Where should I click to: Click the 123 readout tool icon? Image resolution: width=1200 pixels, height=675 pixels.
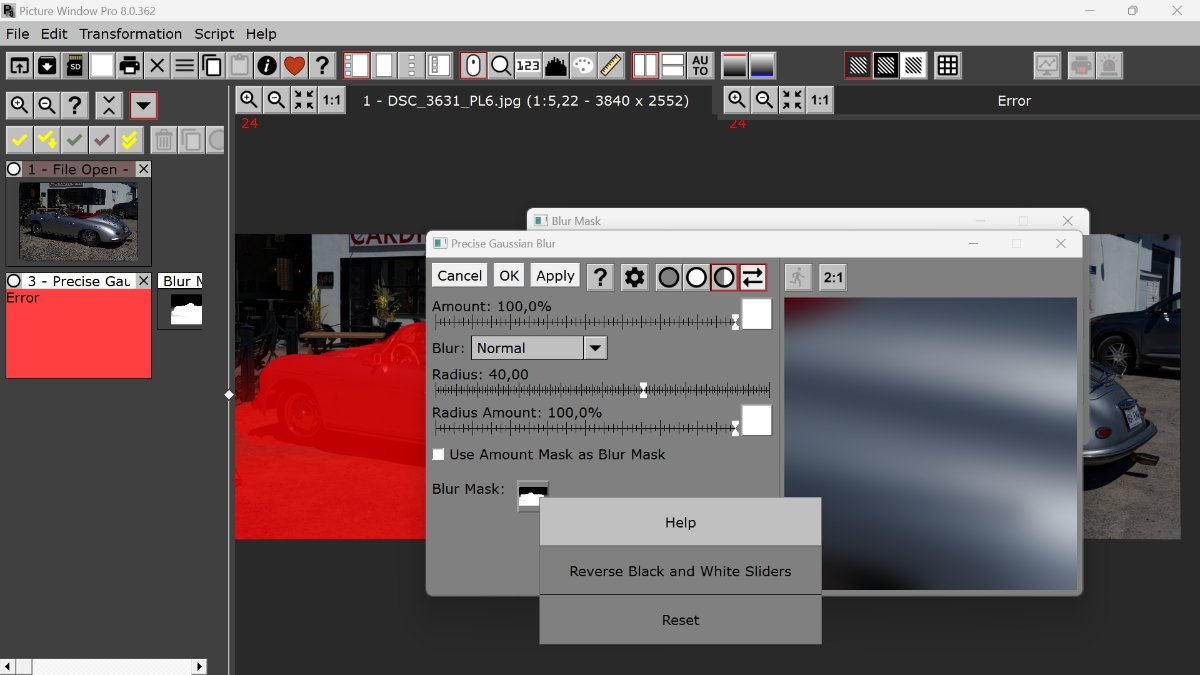(528, 66)
